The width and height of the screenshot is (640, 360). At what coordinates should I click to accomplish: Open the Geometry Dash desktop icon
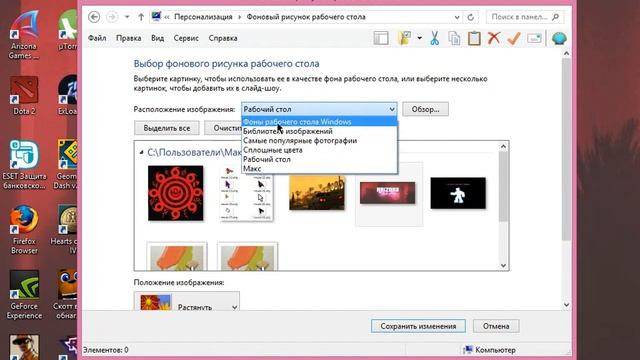pyautogui.click(x=67, y=164)
